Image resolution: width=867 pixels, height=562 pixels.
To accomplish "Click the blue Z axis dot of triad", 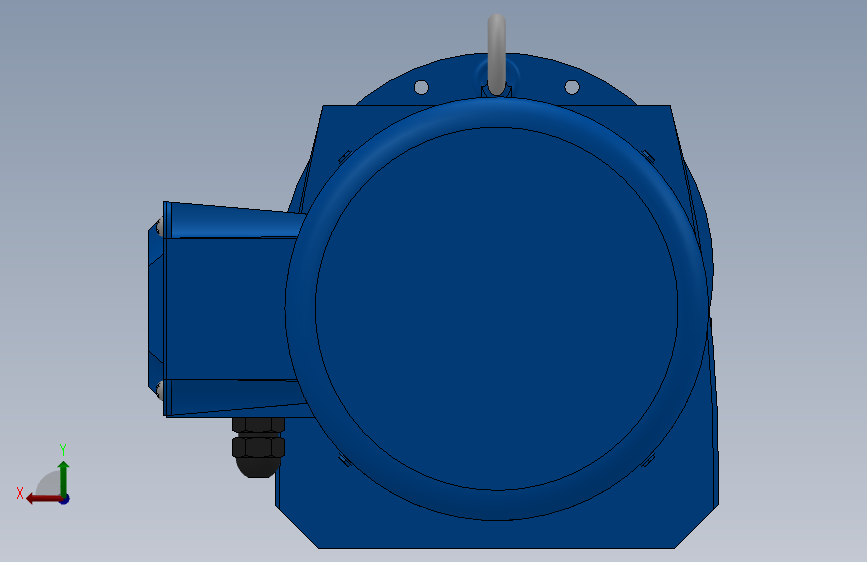I will (x=65, y=499).
